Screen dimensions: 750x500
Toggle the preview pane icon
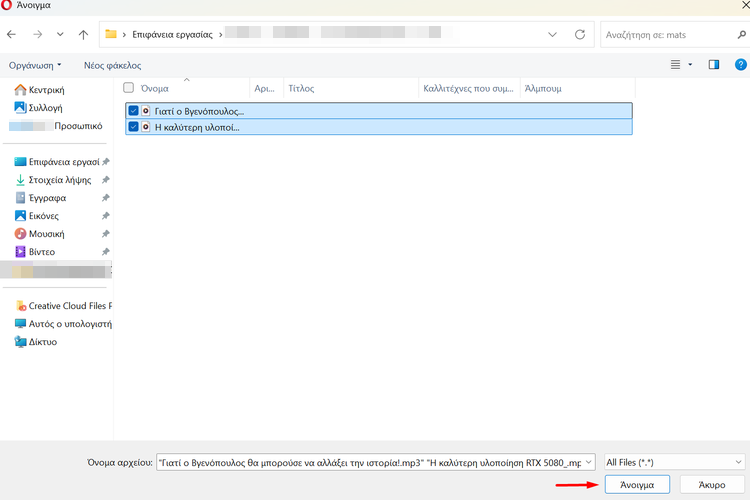[x=714, y=65]
